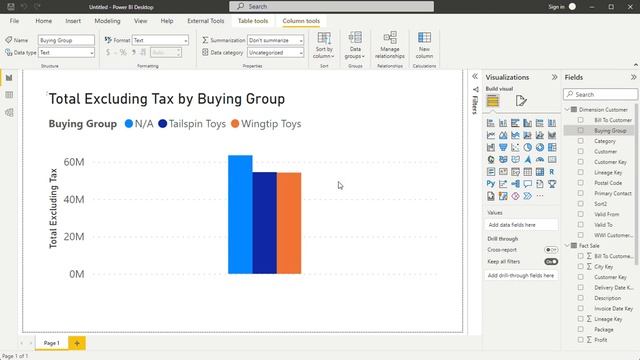Switch to the Table tools tab
The image size is (640, 360).
click(x=253, y=21)
